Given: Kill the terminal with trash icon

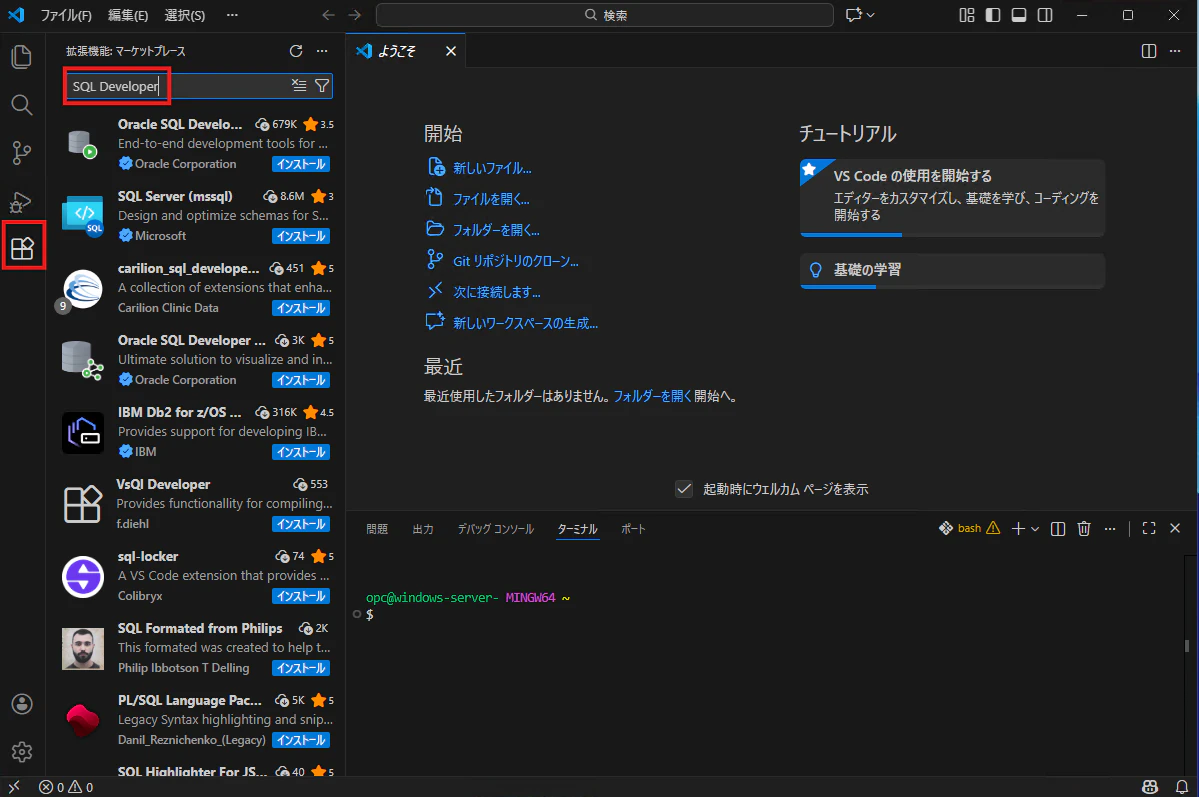Looking at the screenshot, I should click(1084, 529).
